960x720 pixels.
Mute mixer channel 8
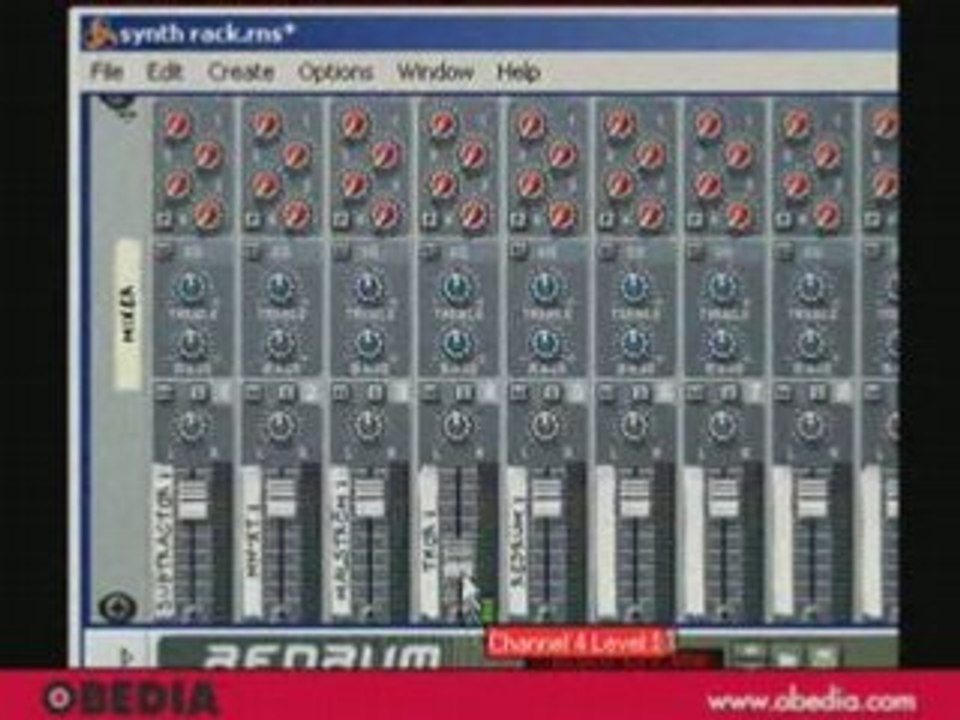click(x=782, y=392)
